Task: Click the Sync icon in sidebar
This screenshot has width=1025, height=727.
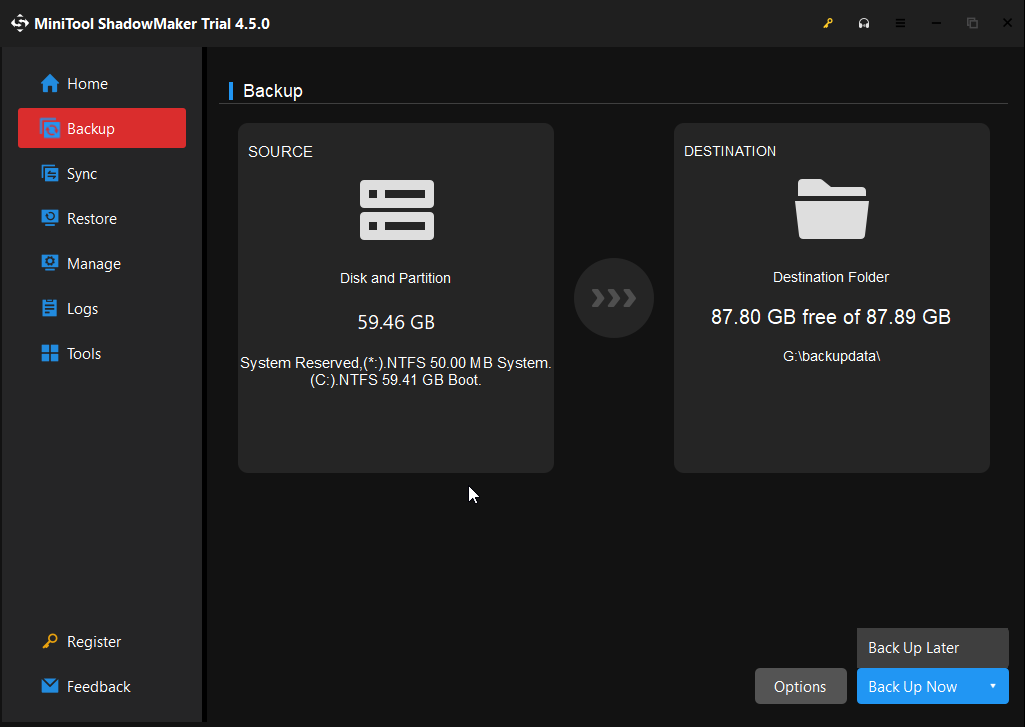Action: (50, 173)
